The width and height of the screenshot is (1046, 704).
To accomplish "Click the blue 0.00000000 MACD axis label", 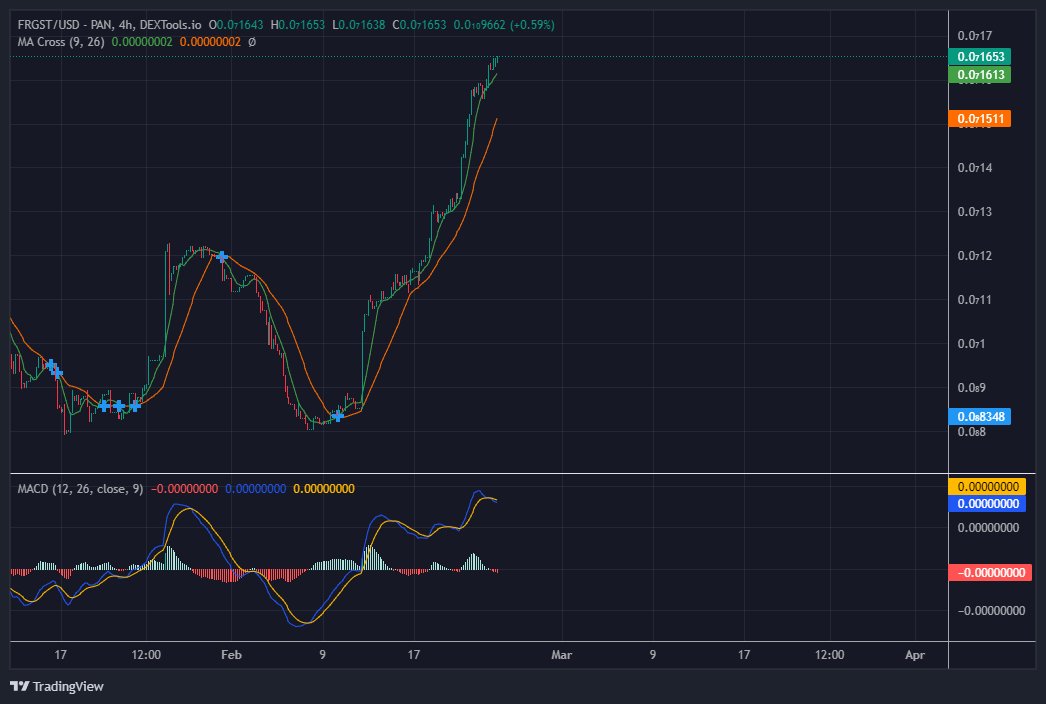I will click(987, 504).
